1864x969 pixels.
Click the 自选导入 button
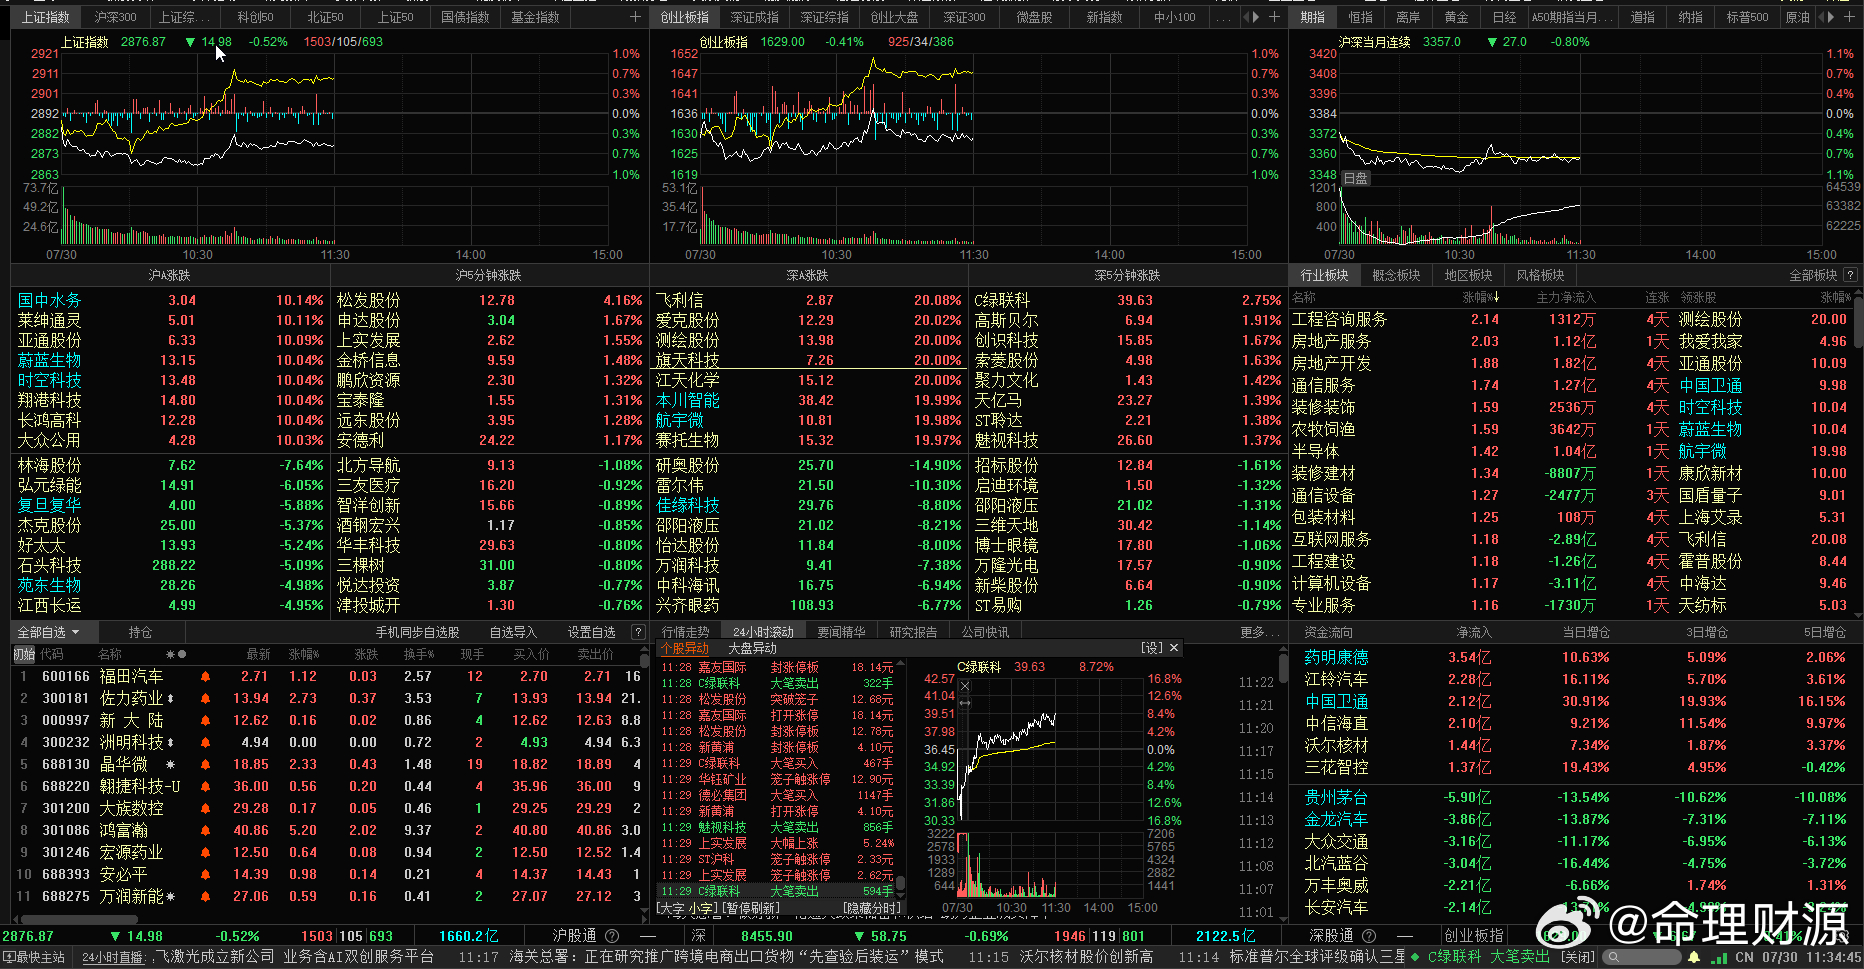(x=513, y=632)
